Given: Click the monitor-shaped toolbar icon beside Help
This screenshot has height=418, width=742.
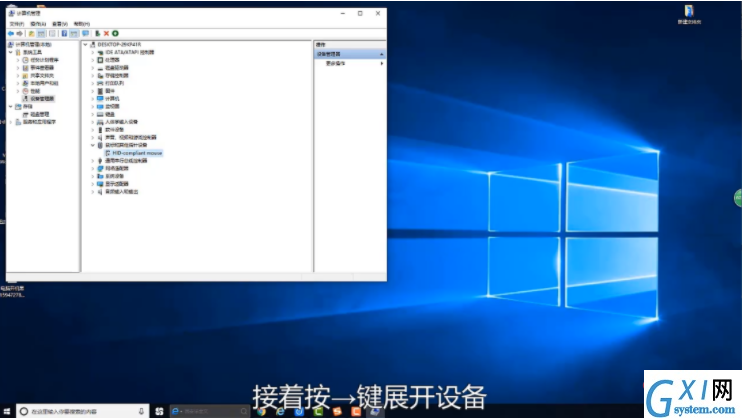Looking at the screenshot, I should (x=85, y=34).
